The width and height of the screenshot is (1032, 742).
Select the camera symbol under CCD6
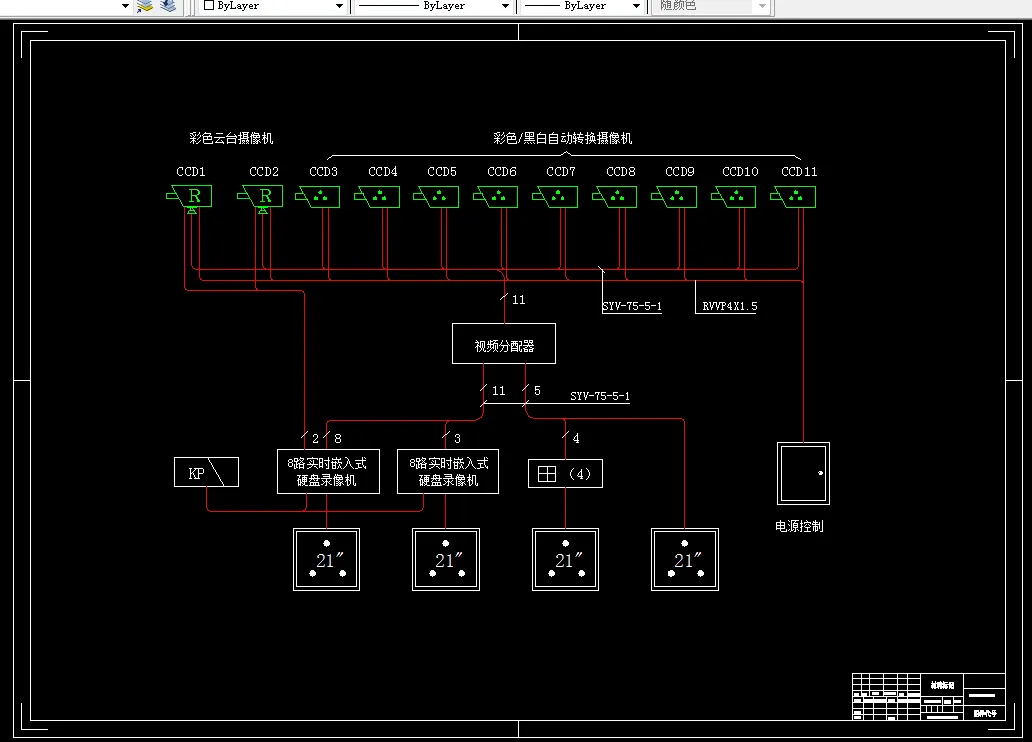(x=496, y=197)
